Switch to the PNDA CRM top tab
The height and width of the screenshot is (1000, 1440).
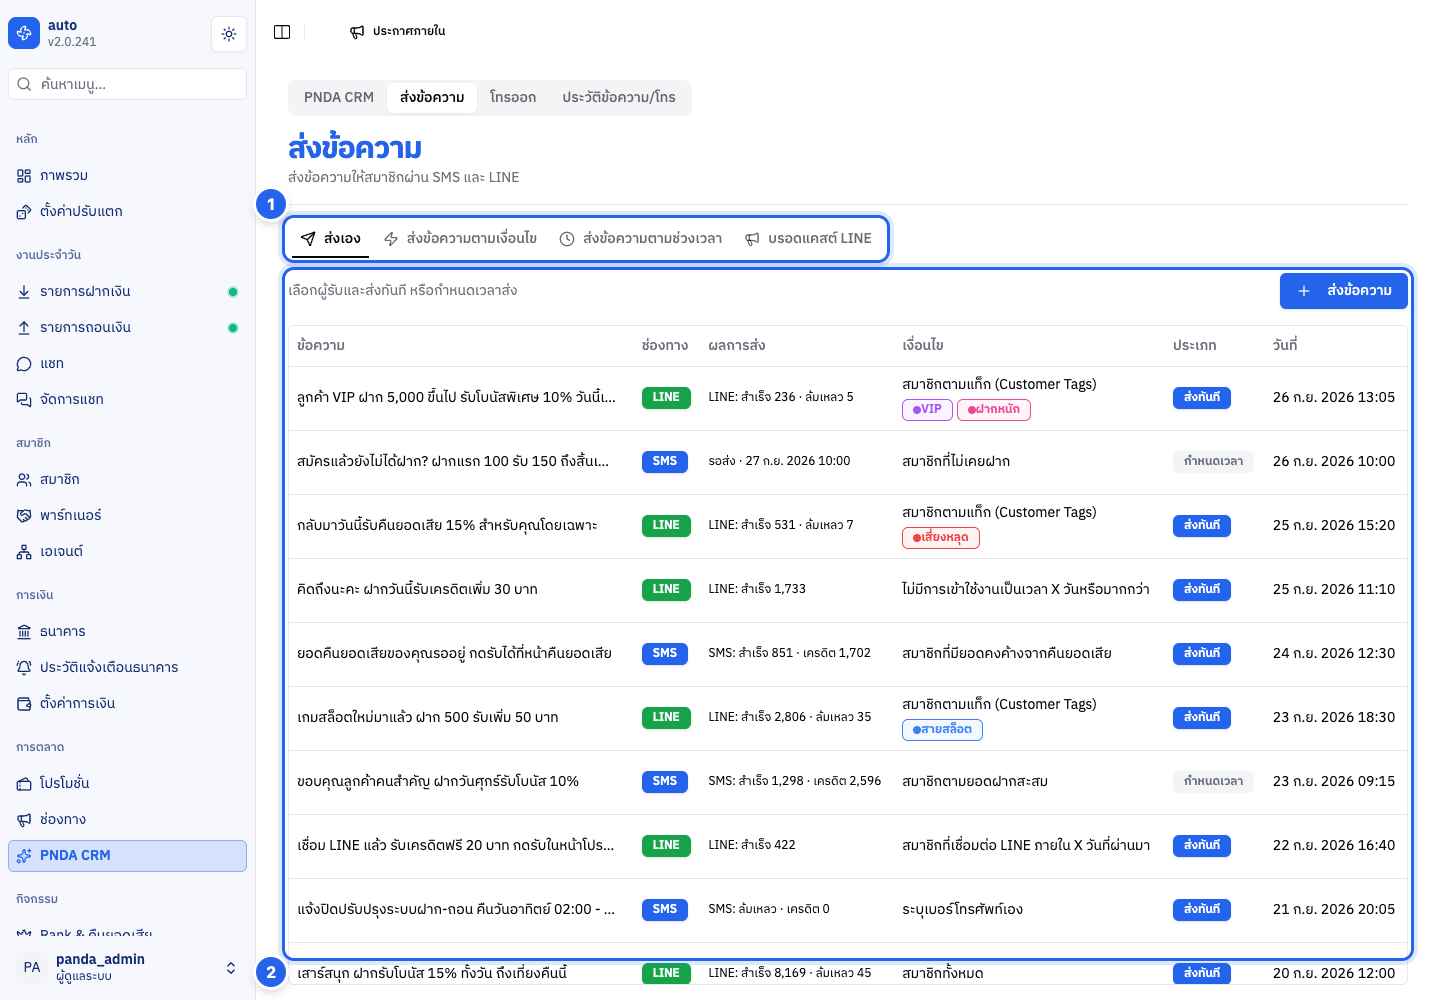pos(339,97)
